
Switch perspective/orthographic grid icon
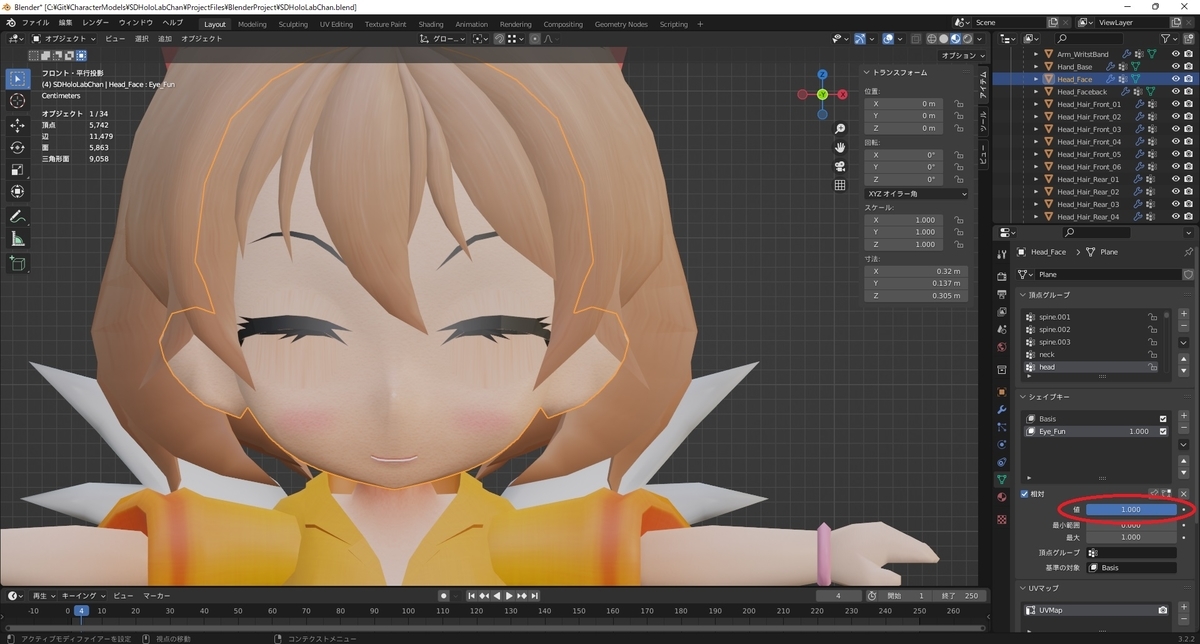coord(841,185)
